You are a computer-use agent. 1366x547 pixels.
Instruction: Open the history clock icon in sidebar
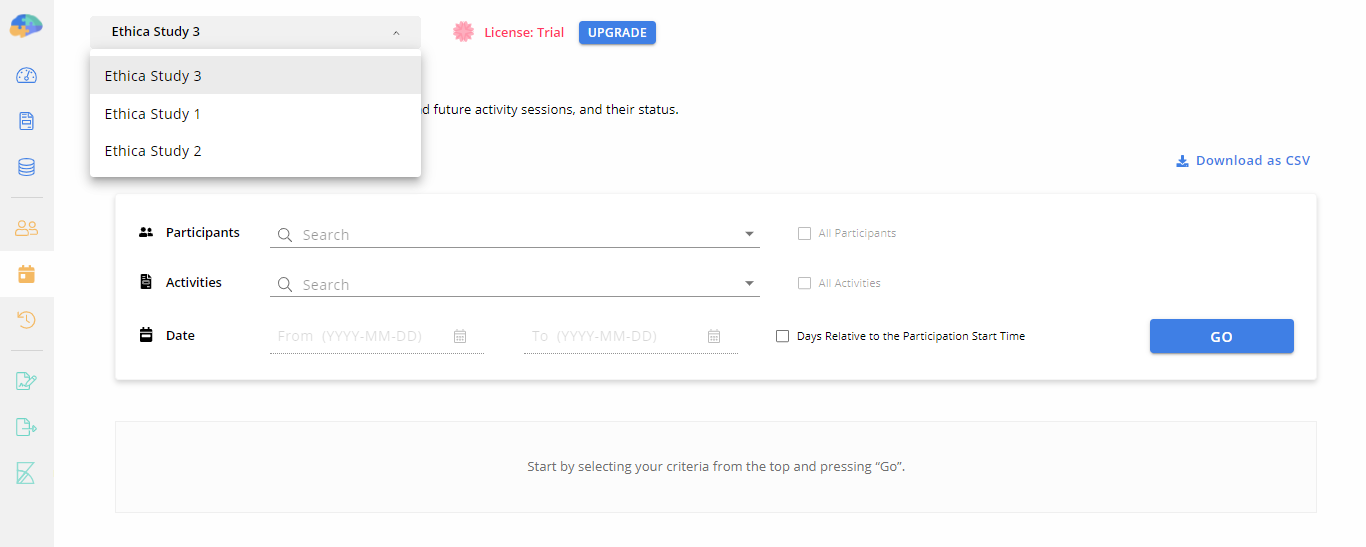[27, 320]
